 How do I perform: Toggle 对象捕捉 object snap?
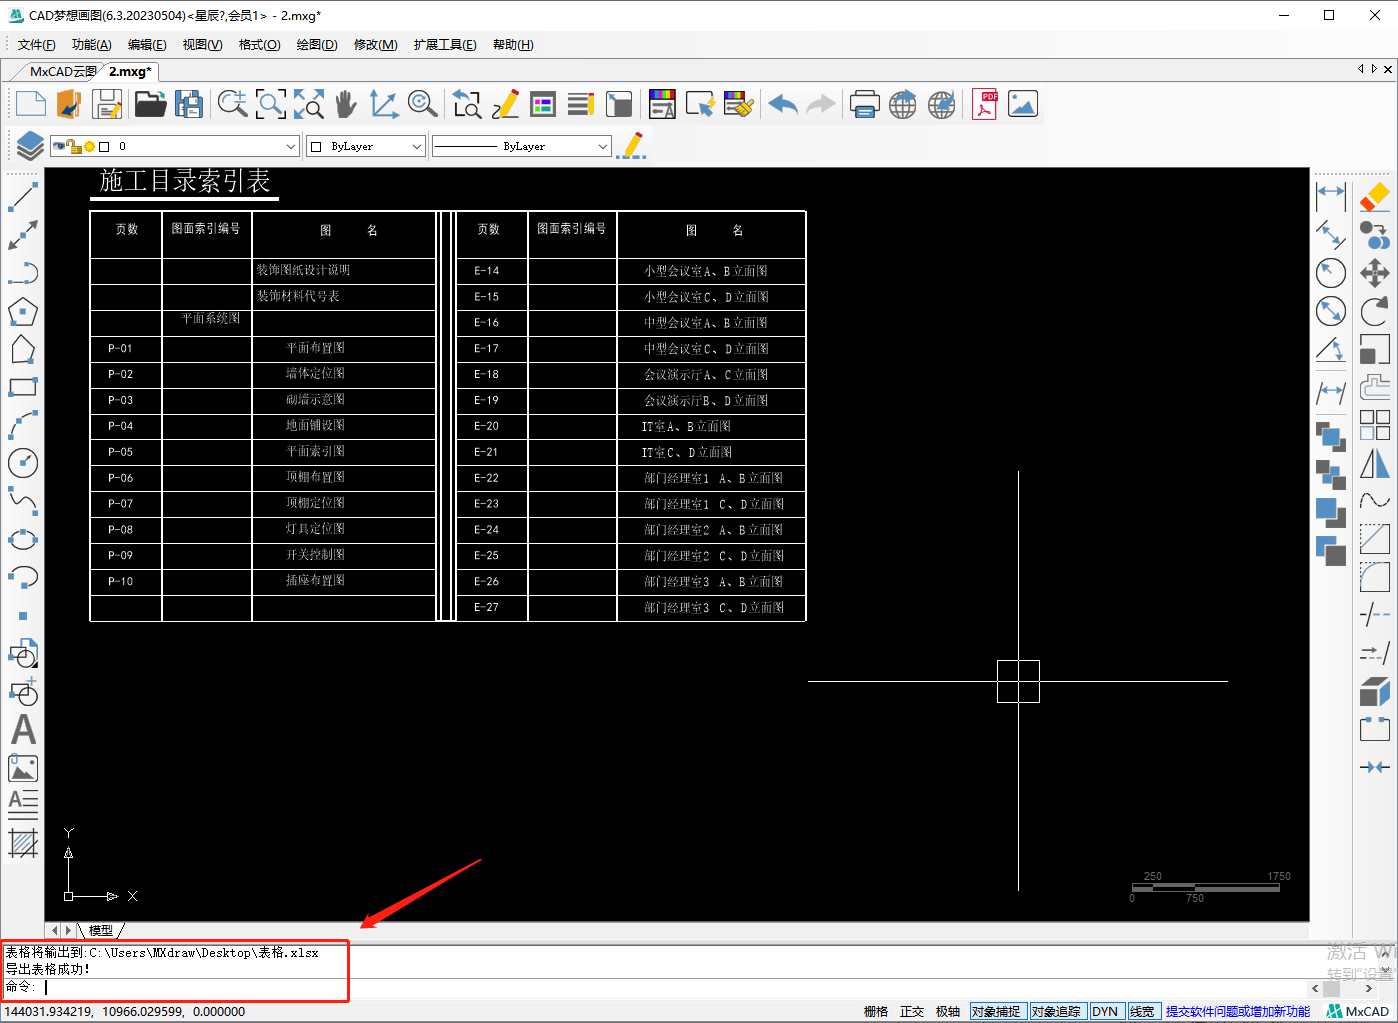point(996,1012)
